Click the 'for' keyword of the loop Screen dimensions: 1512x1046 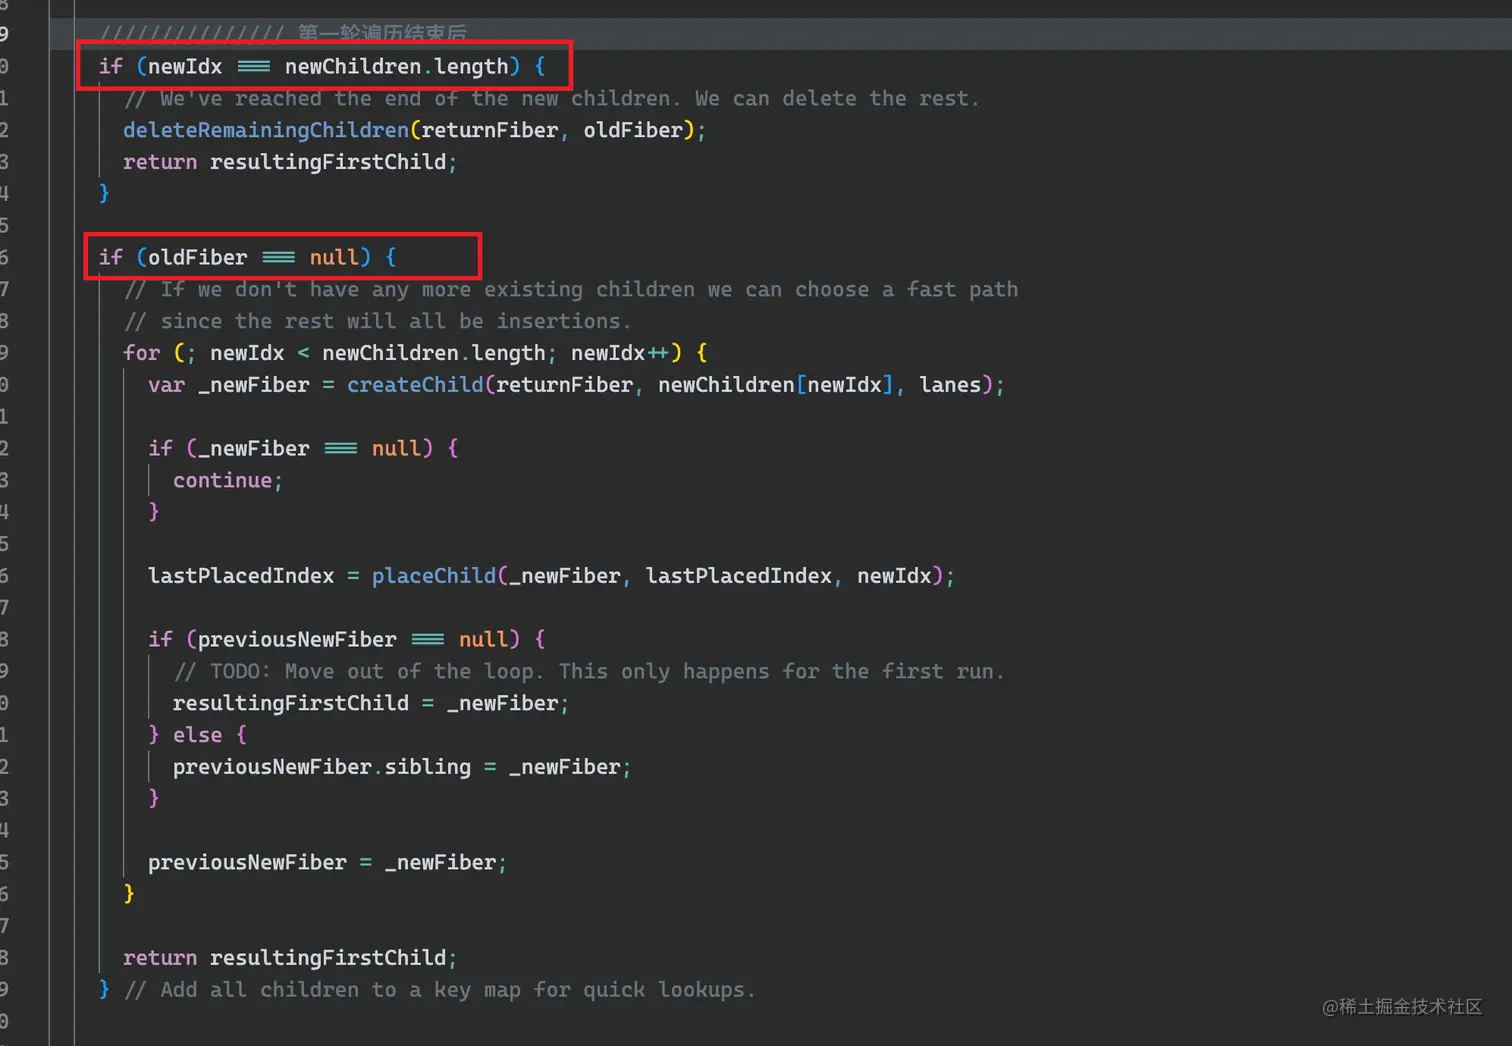click(x=141, y=353)
